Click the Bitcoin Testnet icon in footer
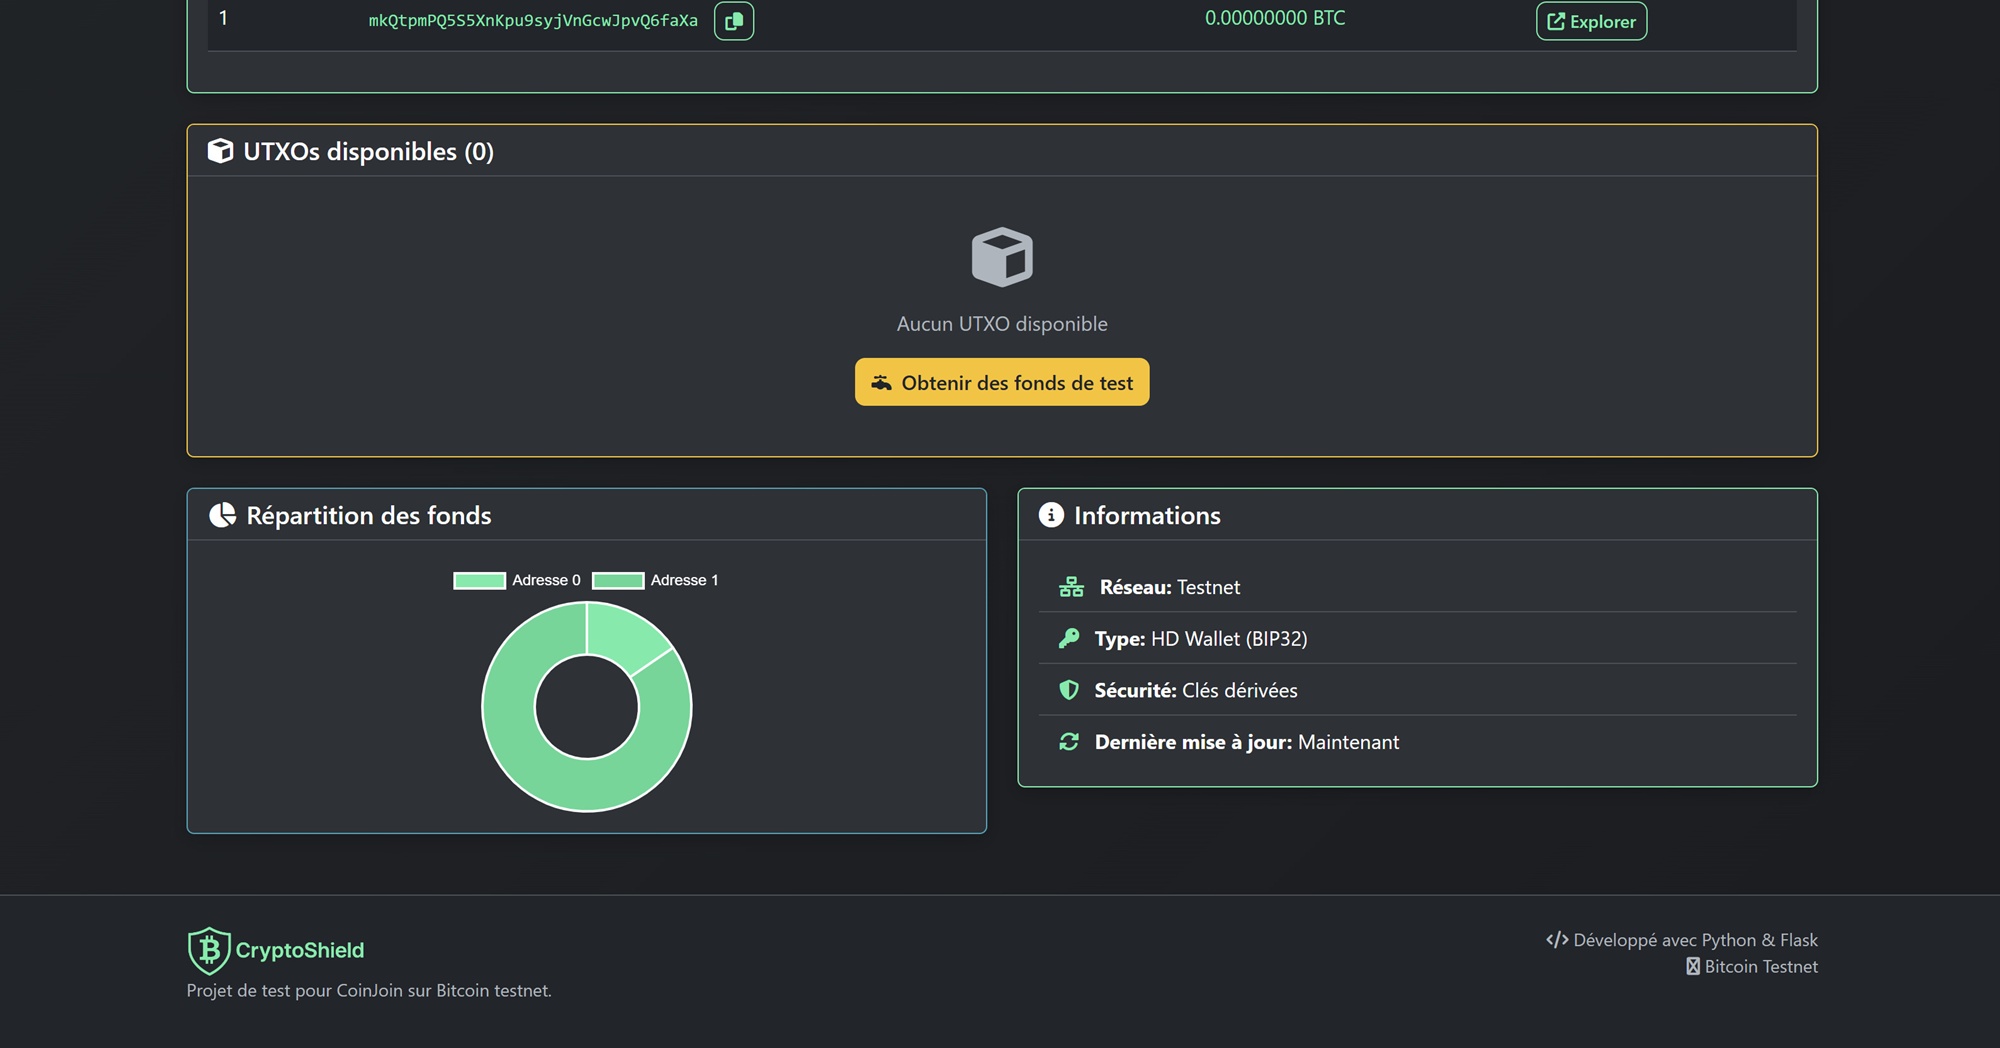Image resolution: width=2000 pixels, height=1048 pixels. (x=1692, y=967)
